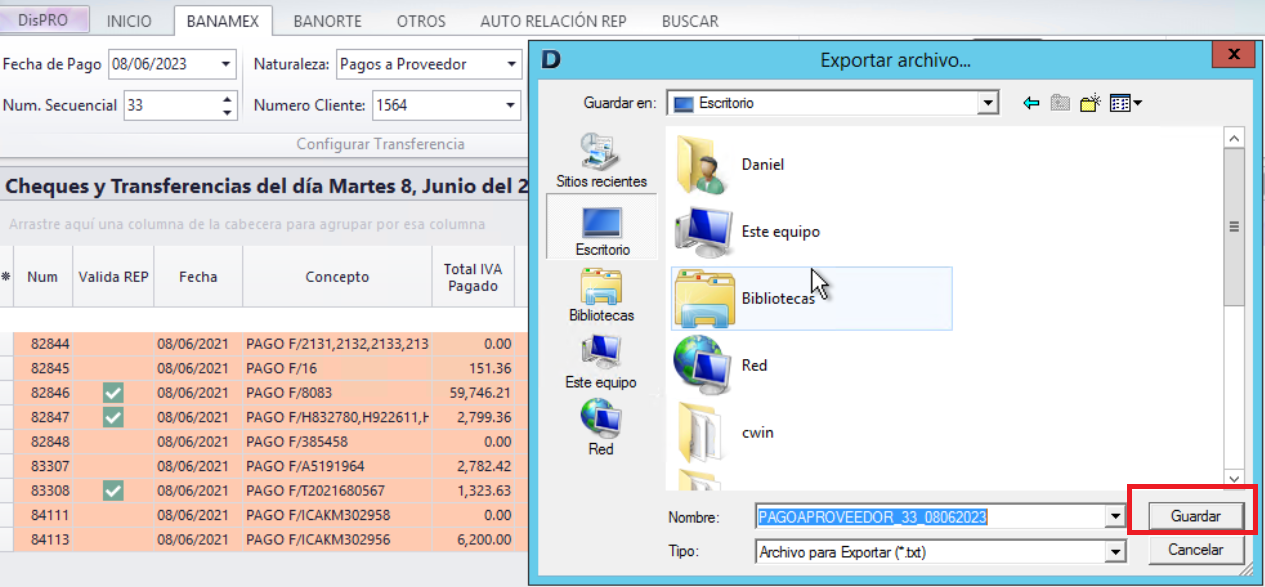
Task: Expand the Tipo file type dropdown
Action: click(x=1115, y=551)
